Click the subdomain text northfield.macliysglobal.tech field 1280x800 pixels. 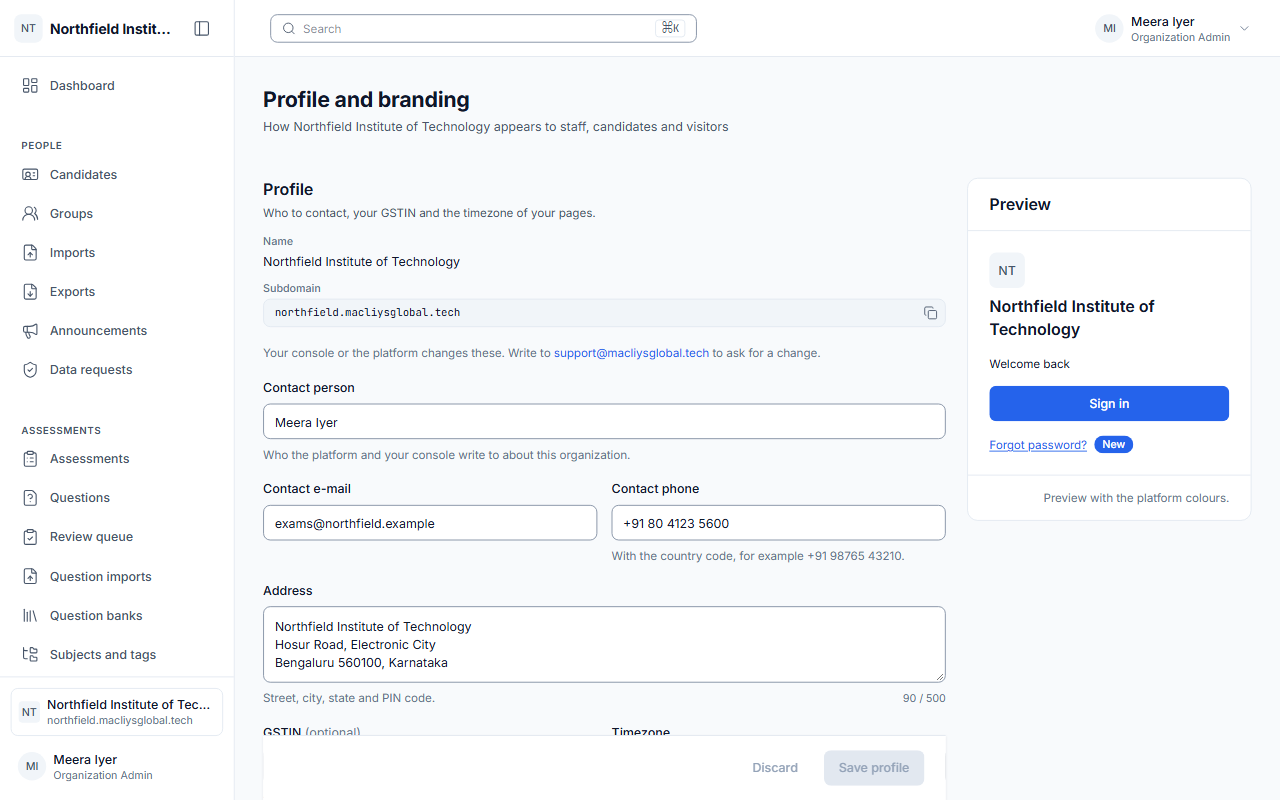[x=604, y=313]
